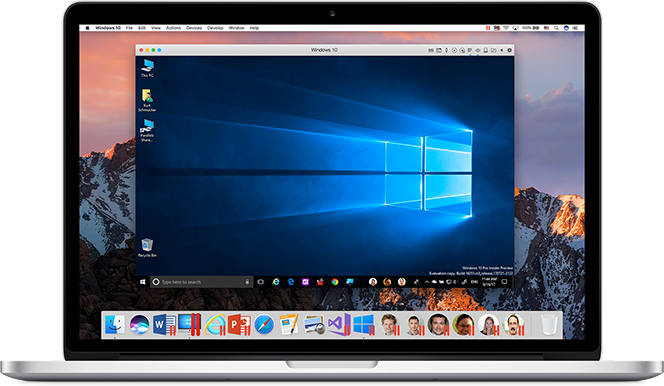This screenshot has width=664, height=386.
Task: Open the bold Windows 10 app menu
Action: 108,28
